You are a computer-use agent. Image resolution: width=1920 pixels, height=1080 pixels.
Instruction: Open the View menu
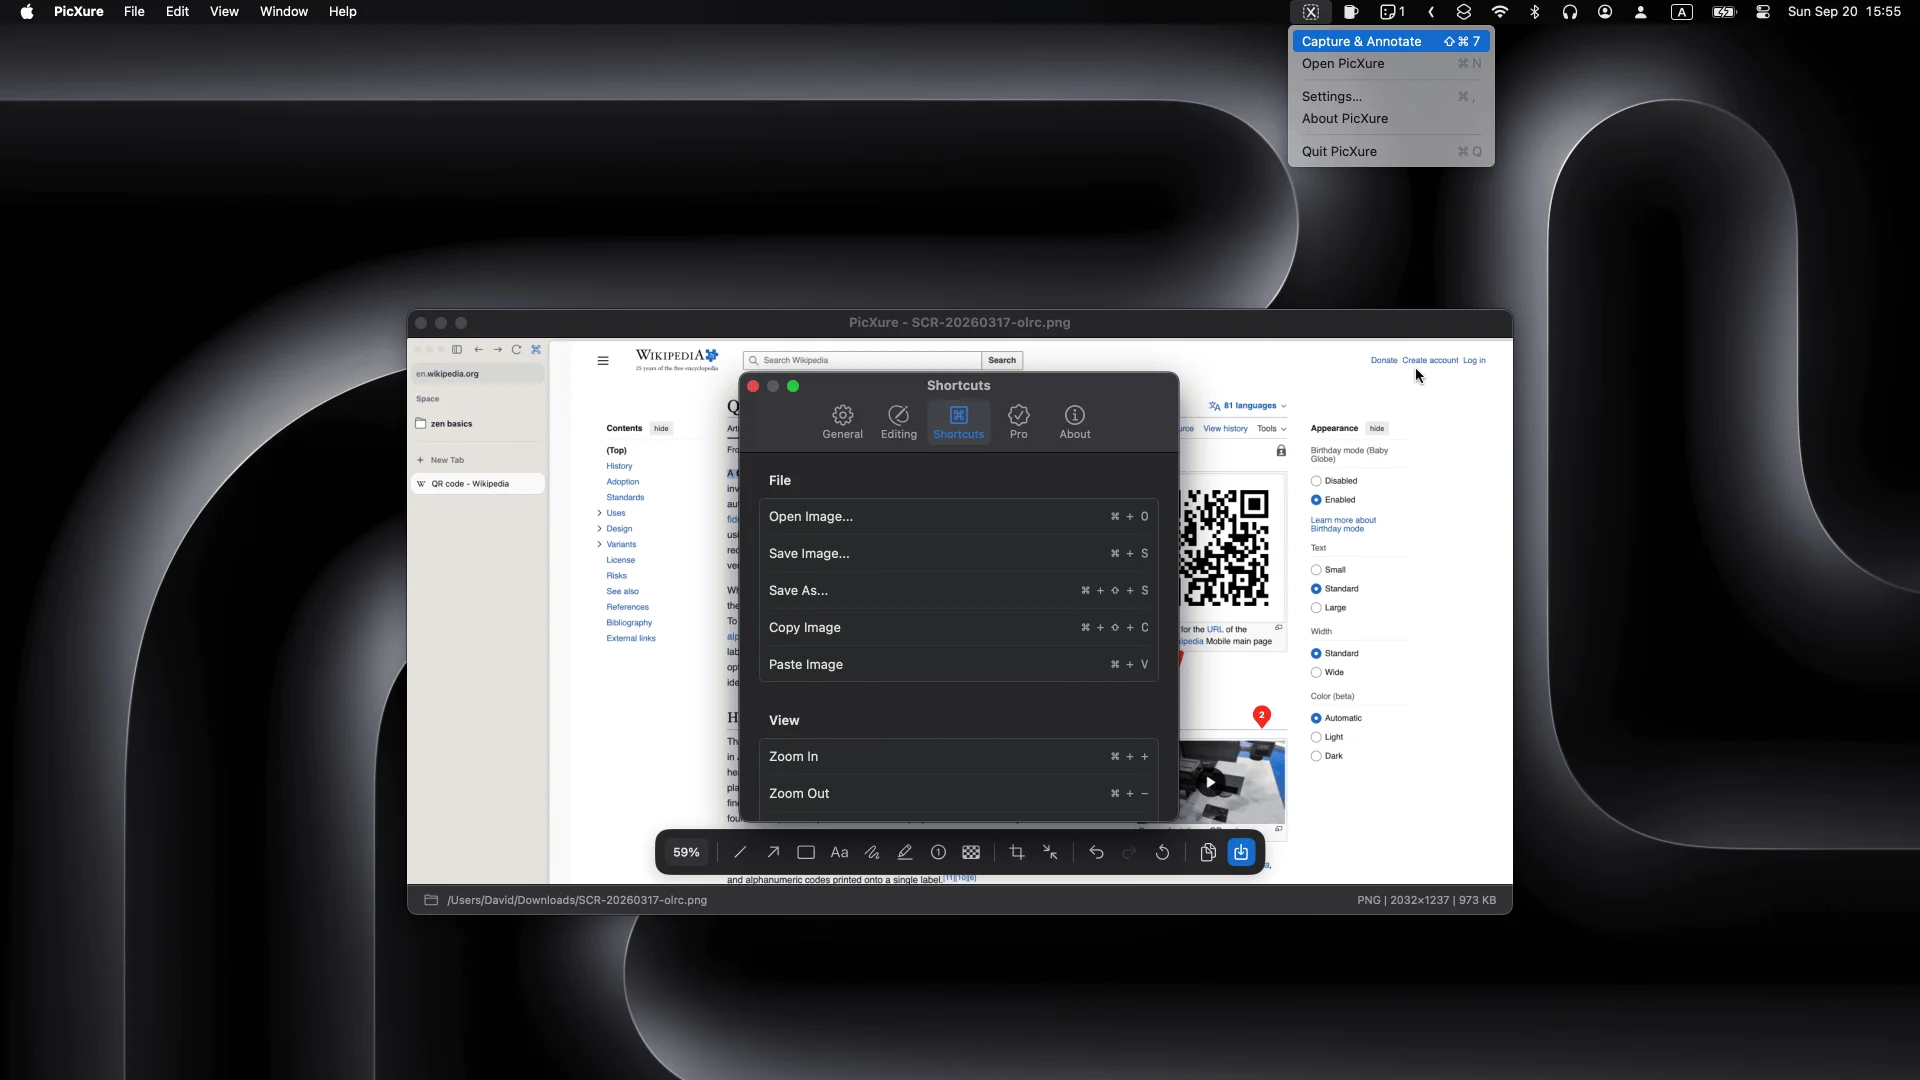click(224, 12)
